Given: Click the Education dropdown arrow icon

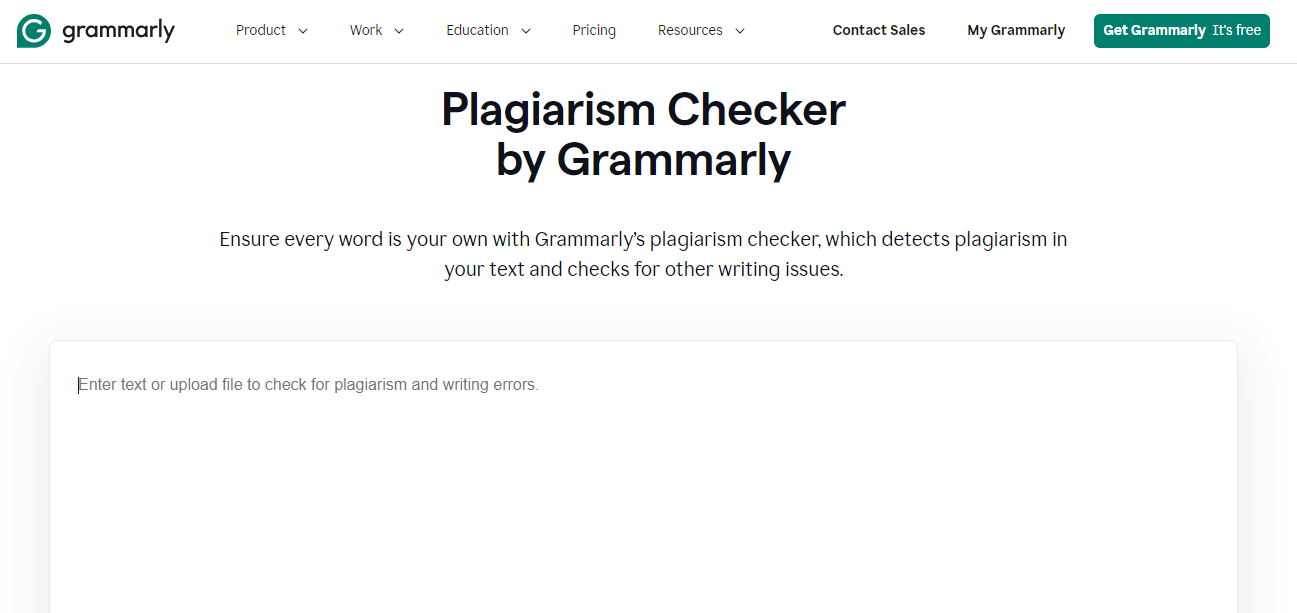Looking at the screenshot, I should coord(528,31).
